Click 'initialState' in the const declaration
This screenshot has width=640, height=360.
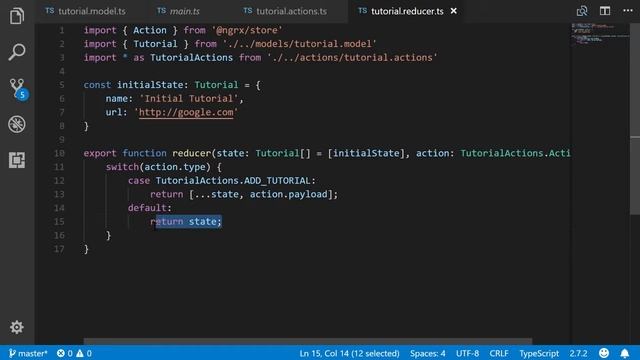(150, 85)
